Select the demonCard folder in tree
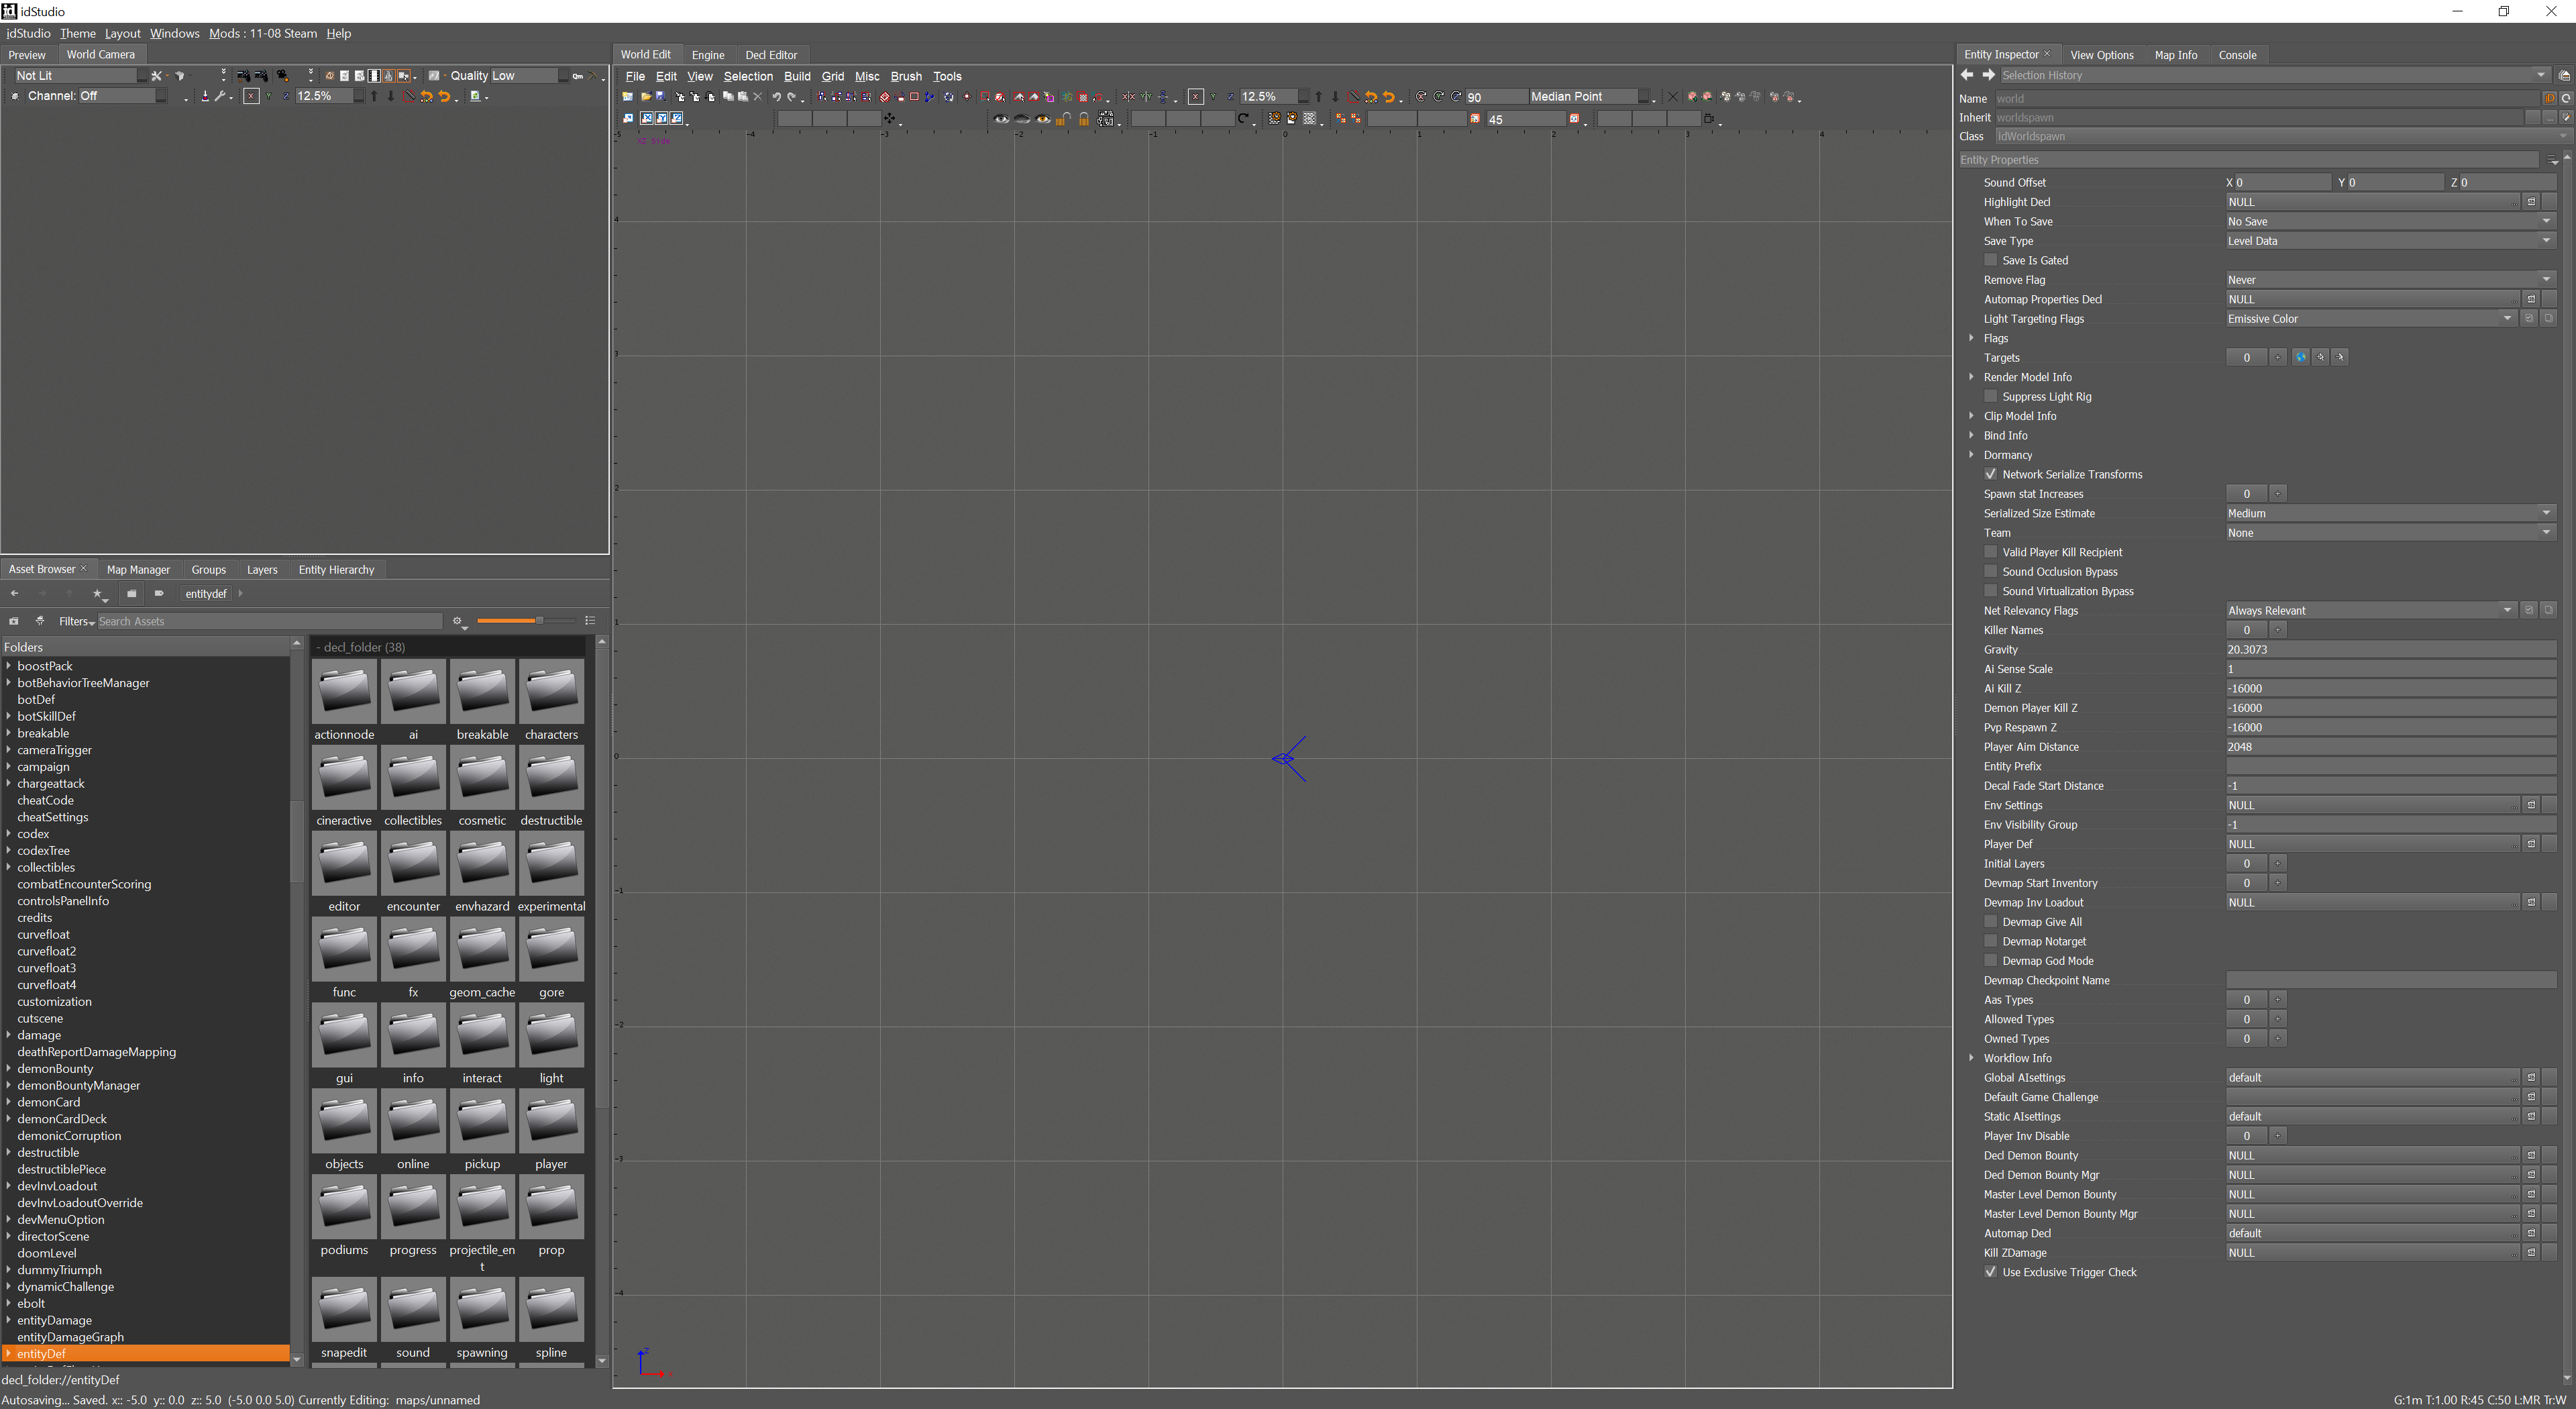Image resolution: width=2576 pixels, height=1409 pixels. tap(49, 1102)
